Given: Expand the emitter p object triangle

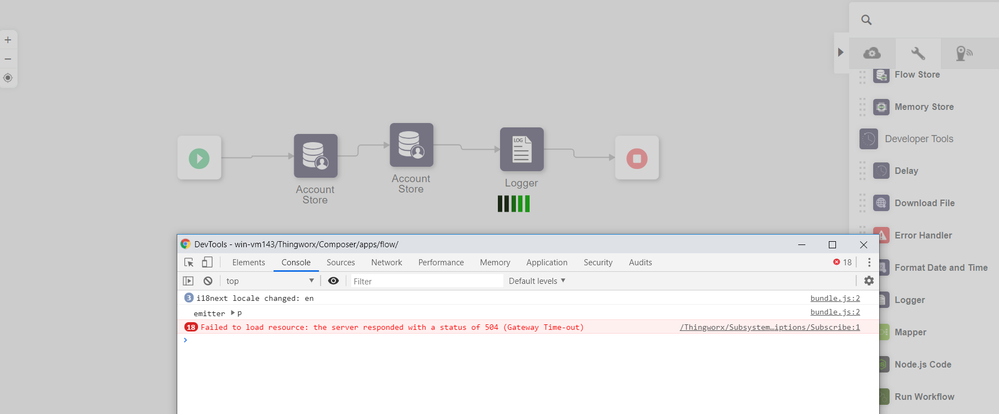Looking at the screenshot, I should (x=233, y=313).
